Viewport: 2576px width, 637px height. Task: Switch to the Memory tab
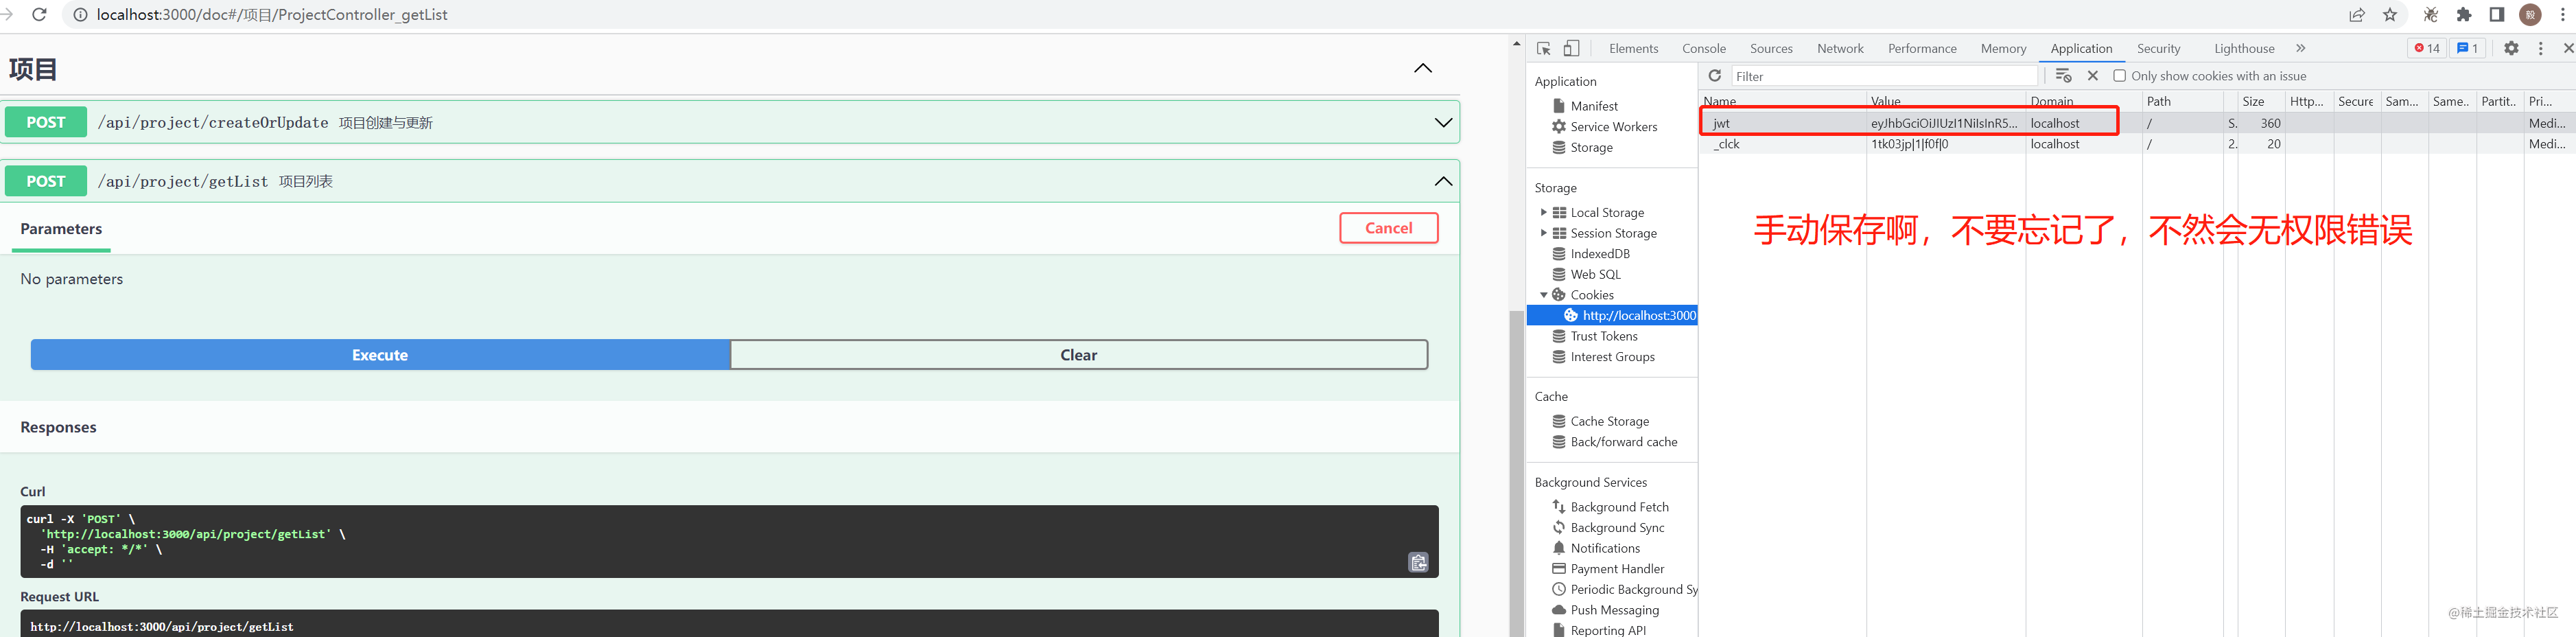[2003, 48]
